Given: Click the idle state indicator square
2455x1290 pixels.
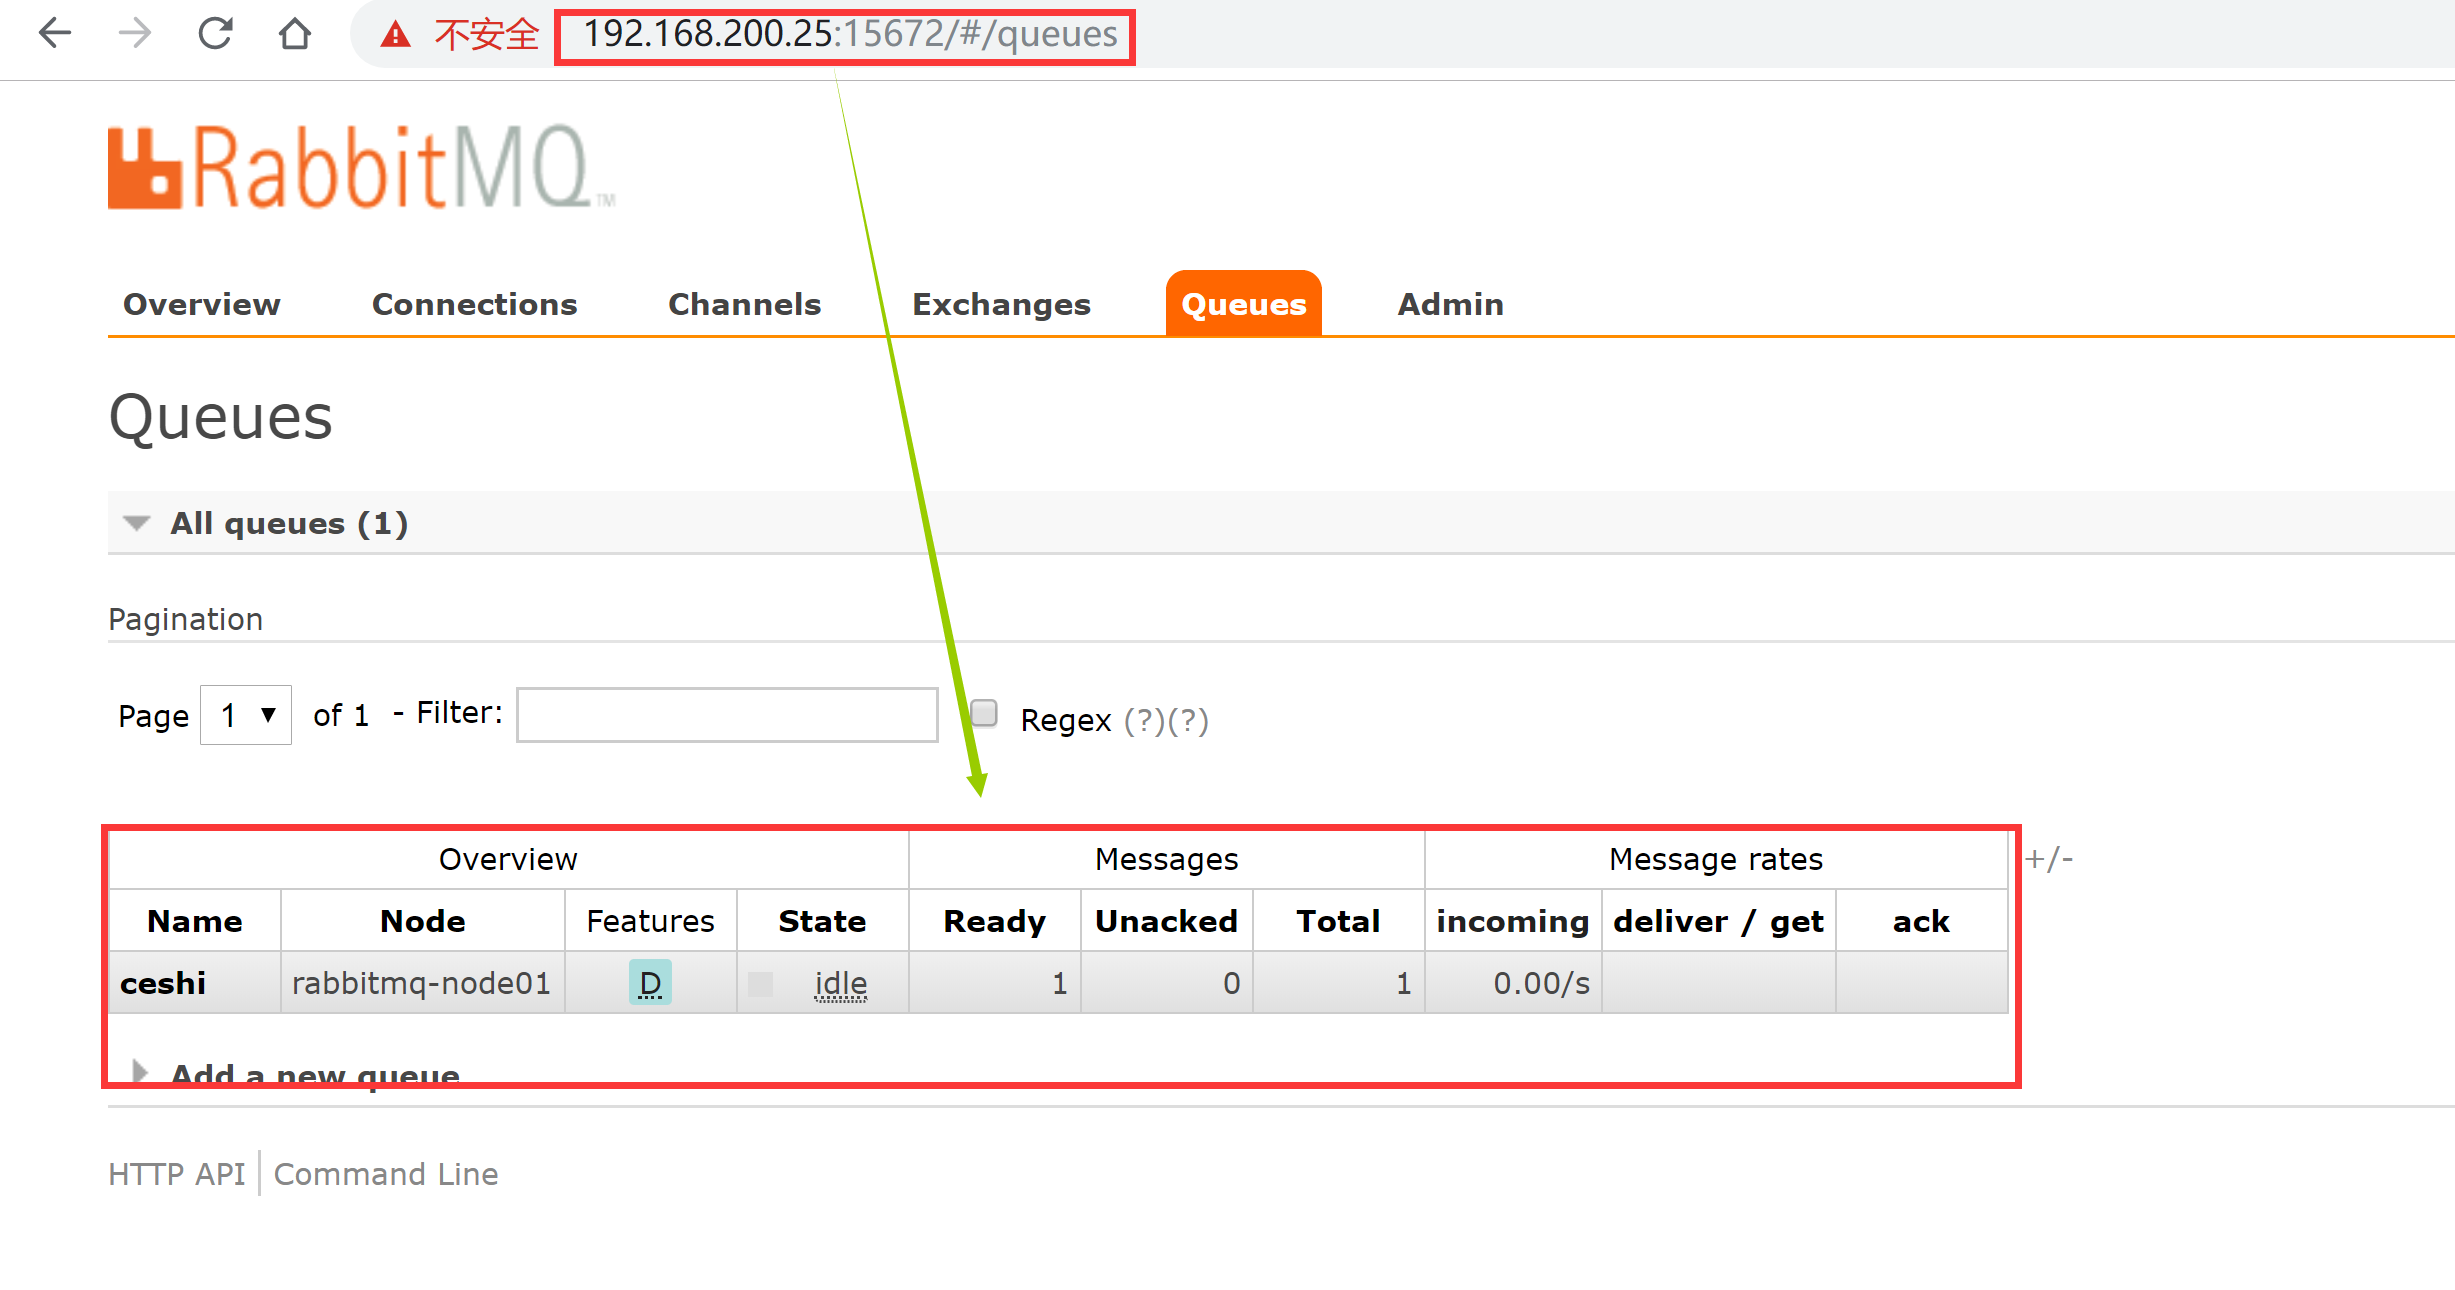Looking at the screenshot, I should tap(761, 983).
